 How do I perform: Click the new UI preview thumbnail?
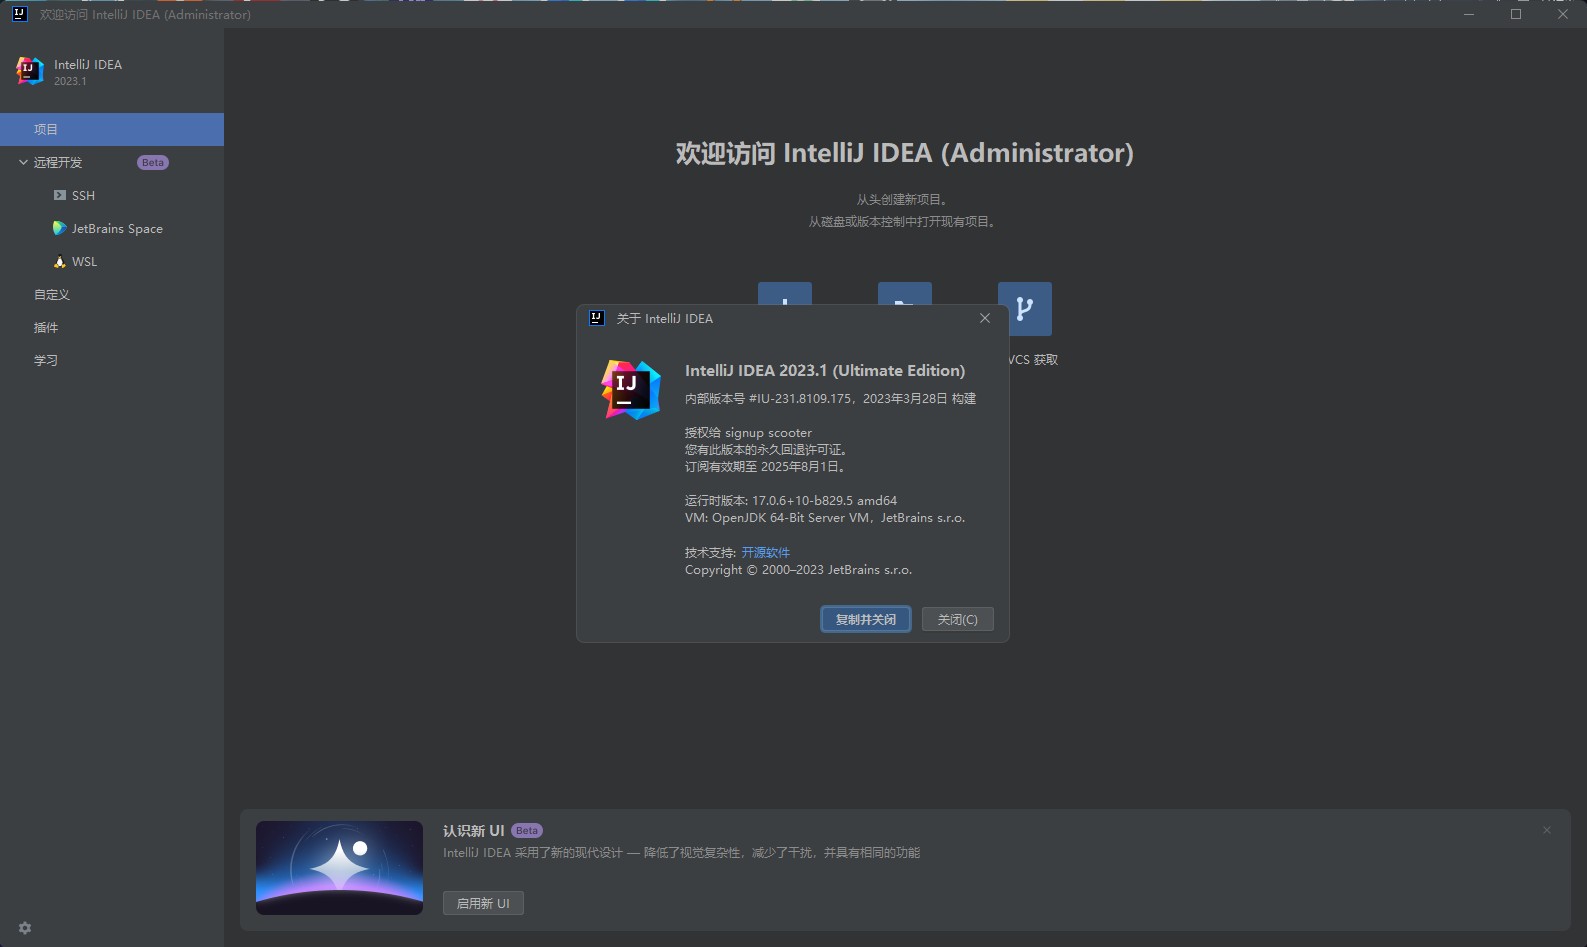coord(339,868)
